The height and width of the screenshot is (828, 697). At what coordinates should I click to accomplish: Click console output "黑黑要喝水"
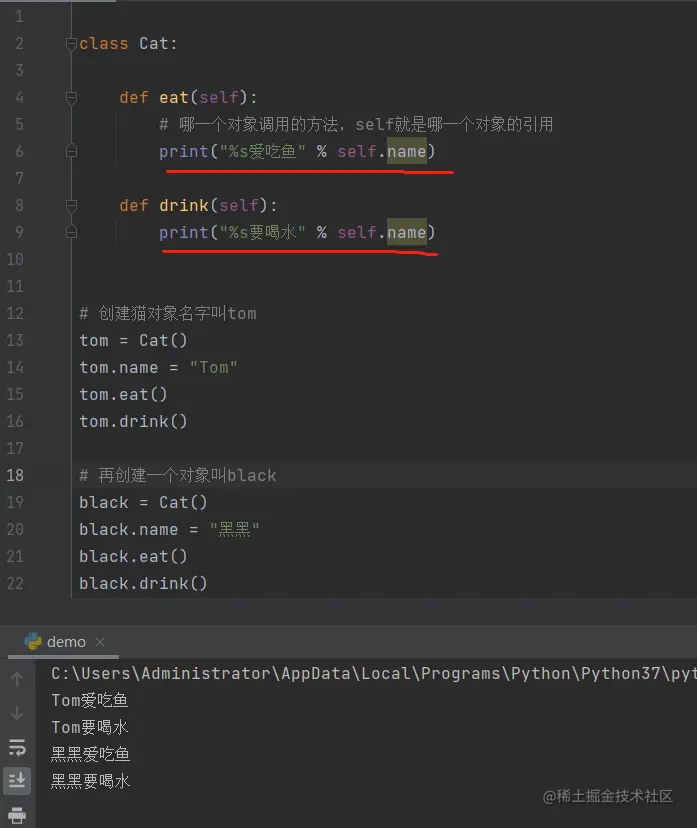[90, 782]
